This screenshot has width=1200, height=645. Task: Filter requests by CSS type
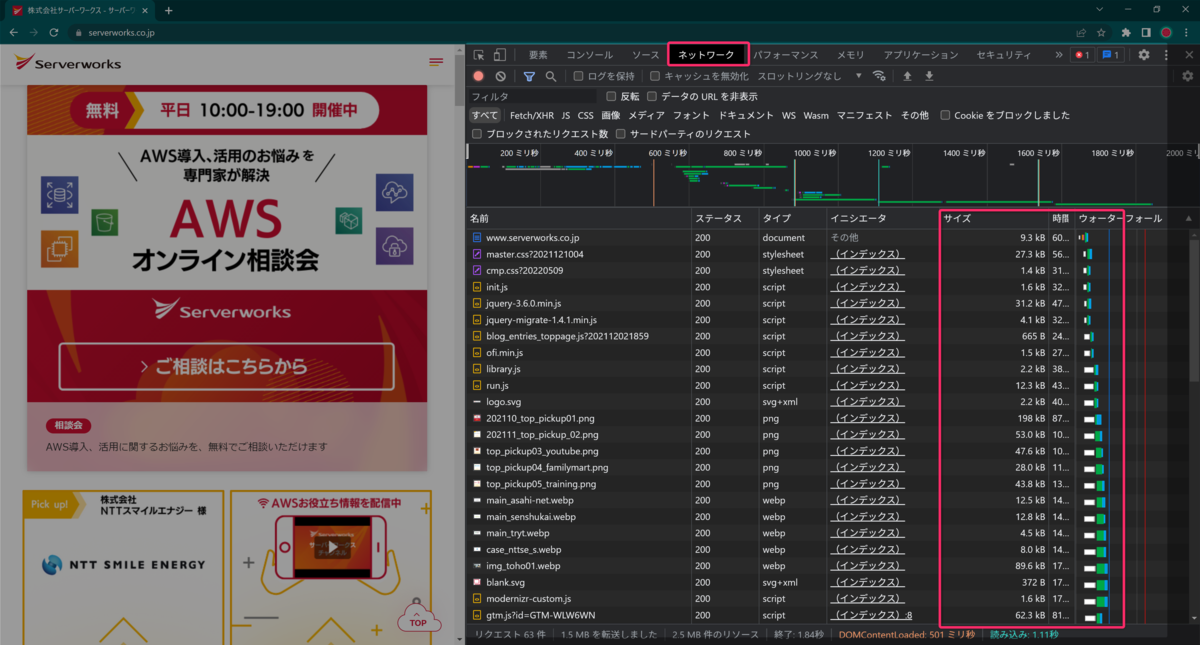585,115
